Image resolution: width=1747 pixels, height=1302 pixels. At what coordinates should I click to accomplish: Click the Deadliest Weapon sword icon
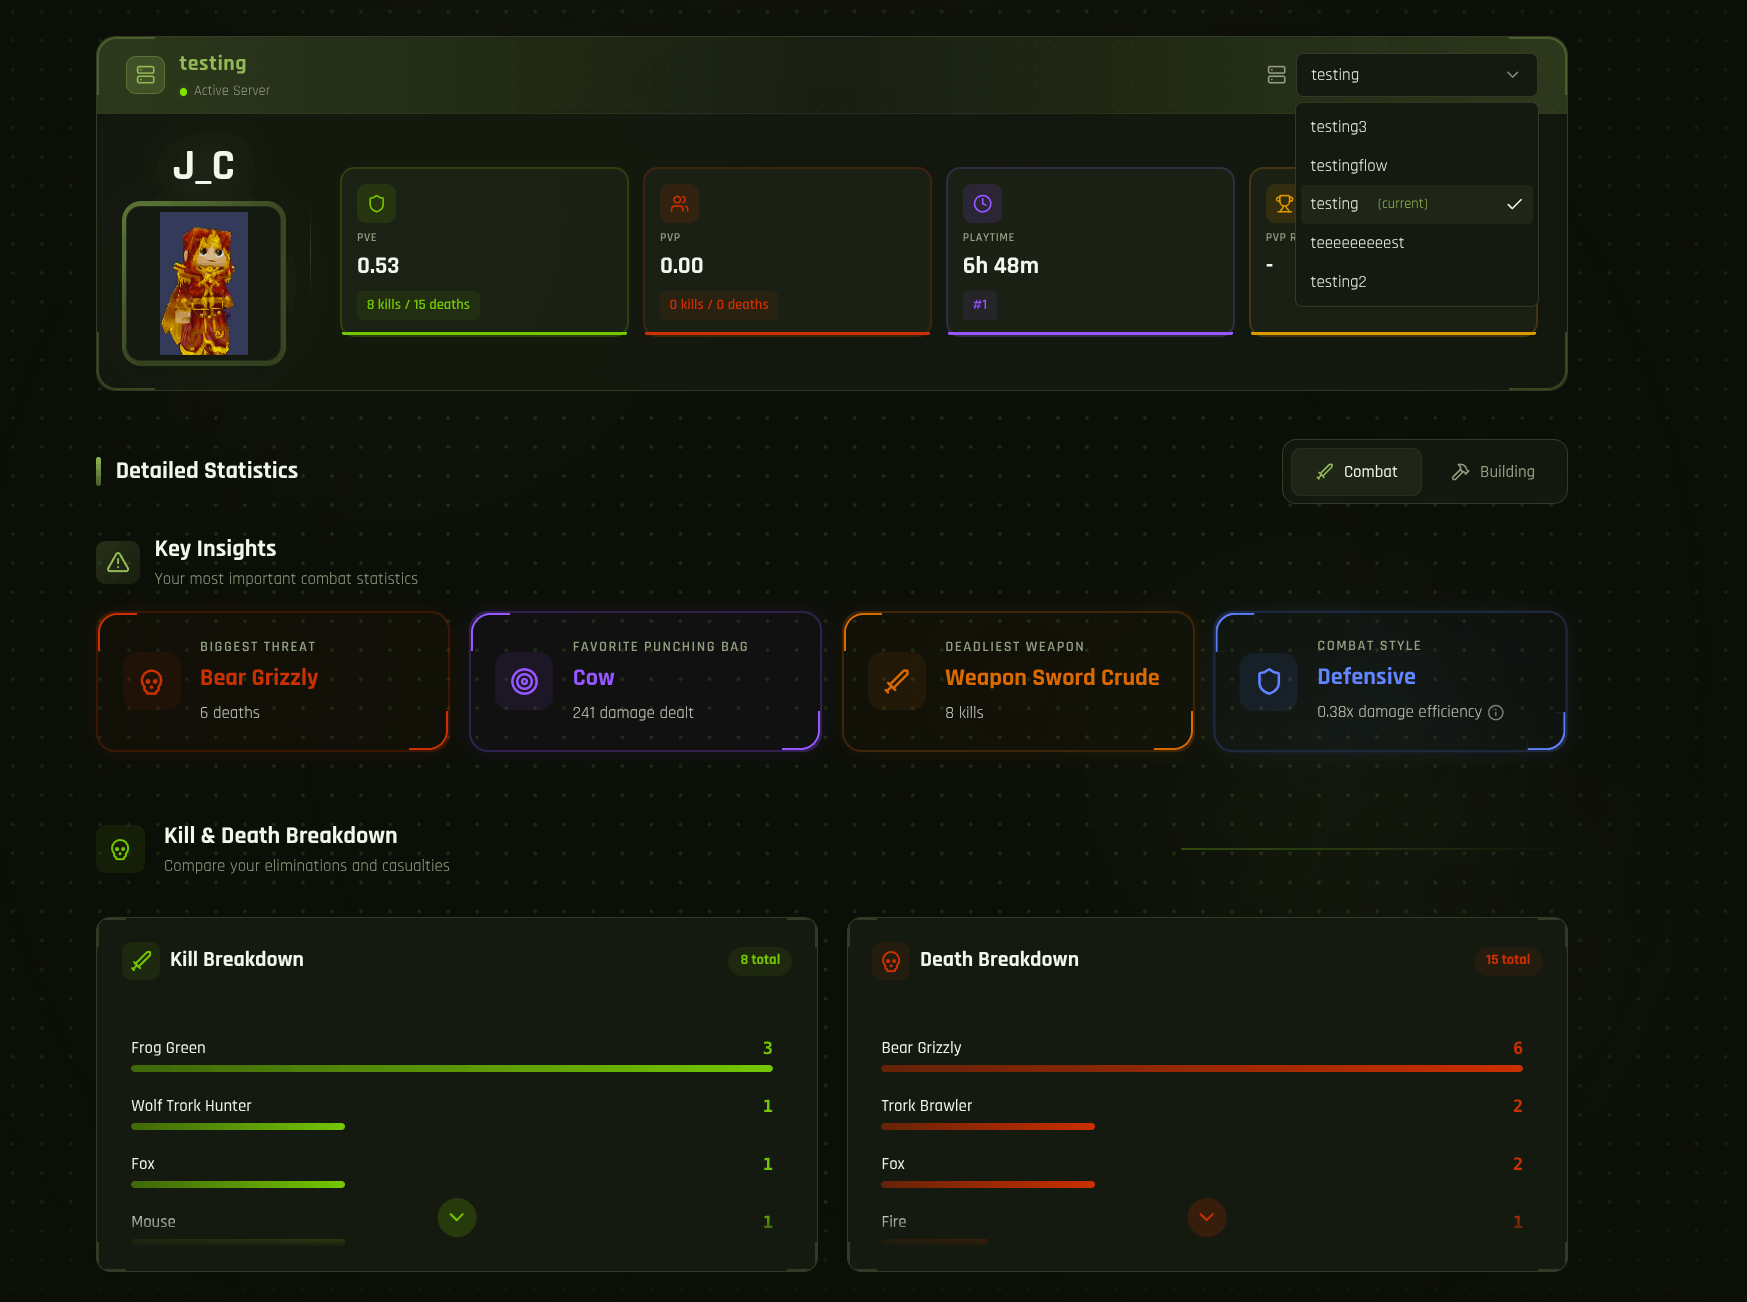pos(897,682)
